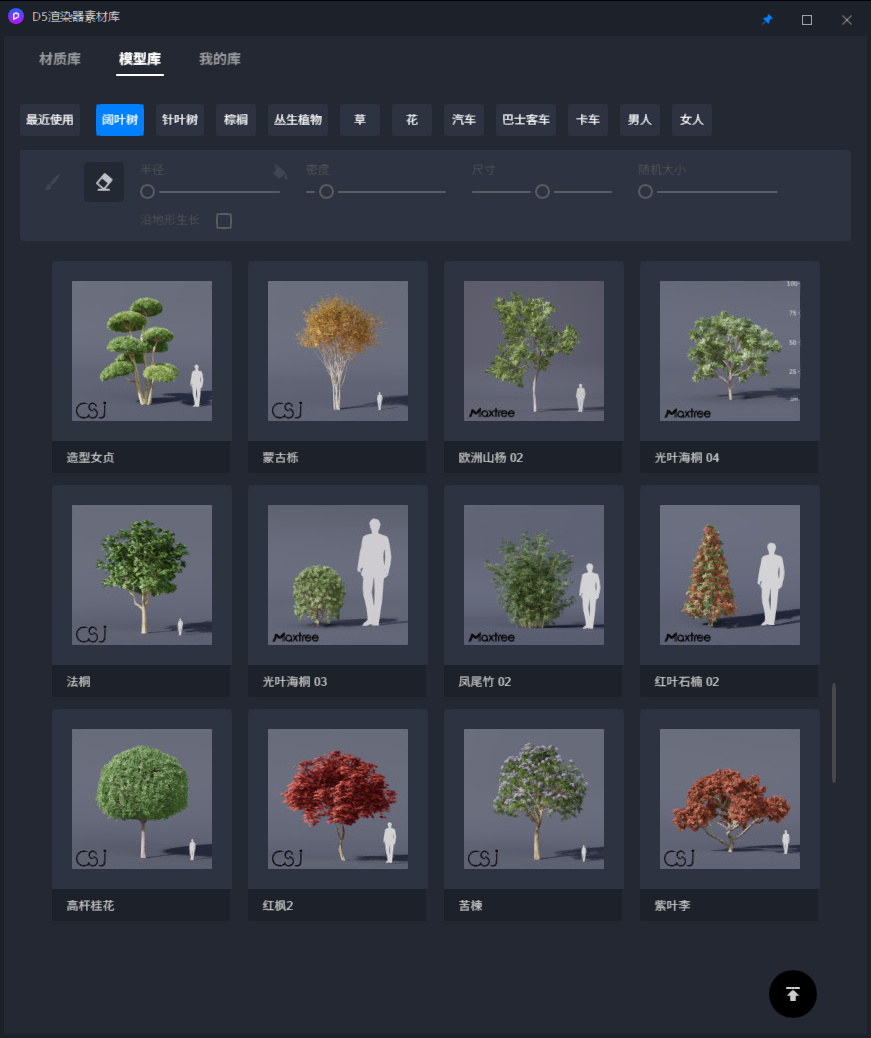Maximize the asset library window
Viewport: 871px width, 1038px height.
[807, 19]
